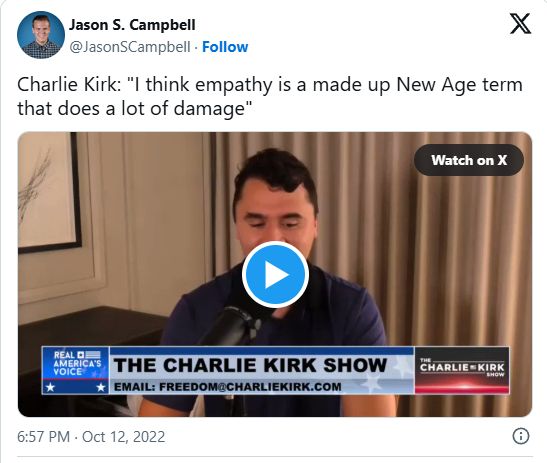Open the tweet info icon
The image size is (547, 463).
click(x=521, y=436)
